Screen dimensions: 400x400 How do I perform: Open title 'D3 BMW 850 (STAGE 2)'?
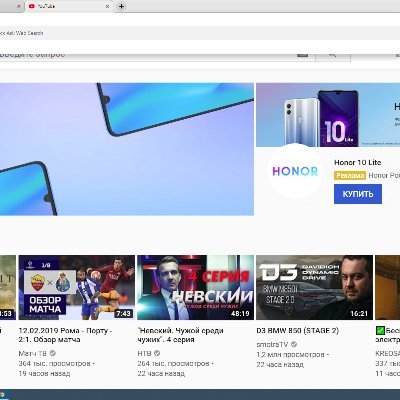pos(297,331)
